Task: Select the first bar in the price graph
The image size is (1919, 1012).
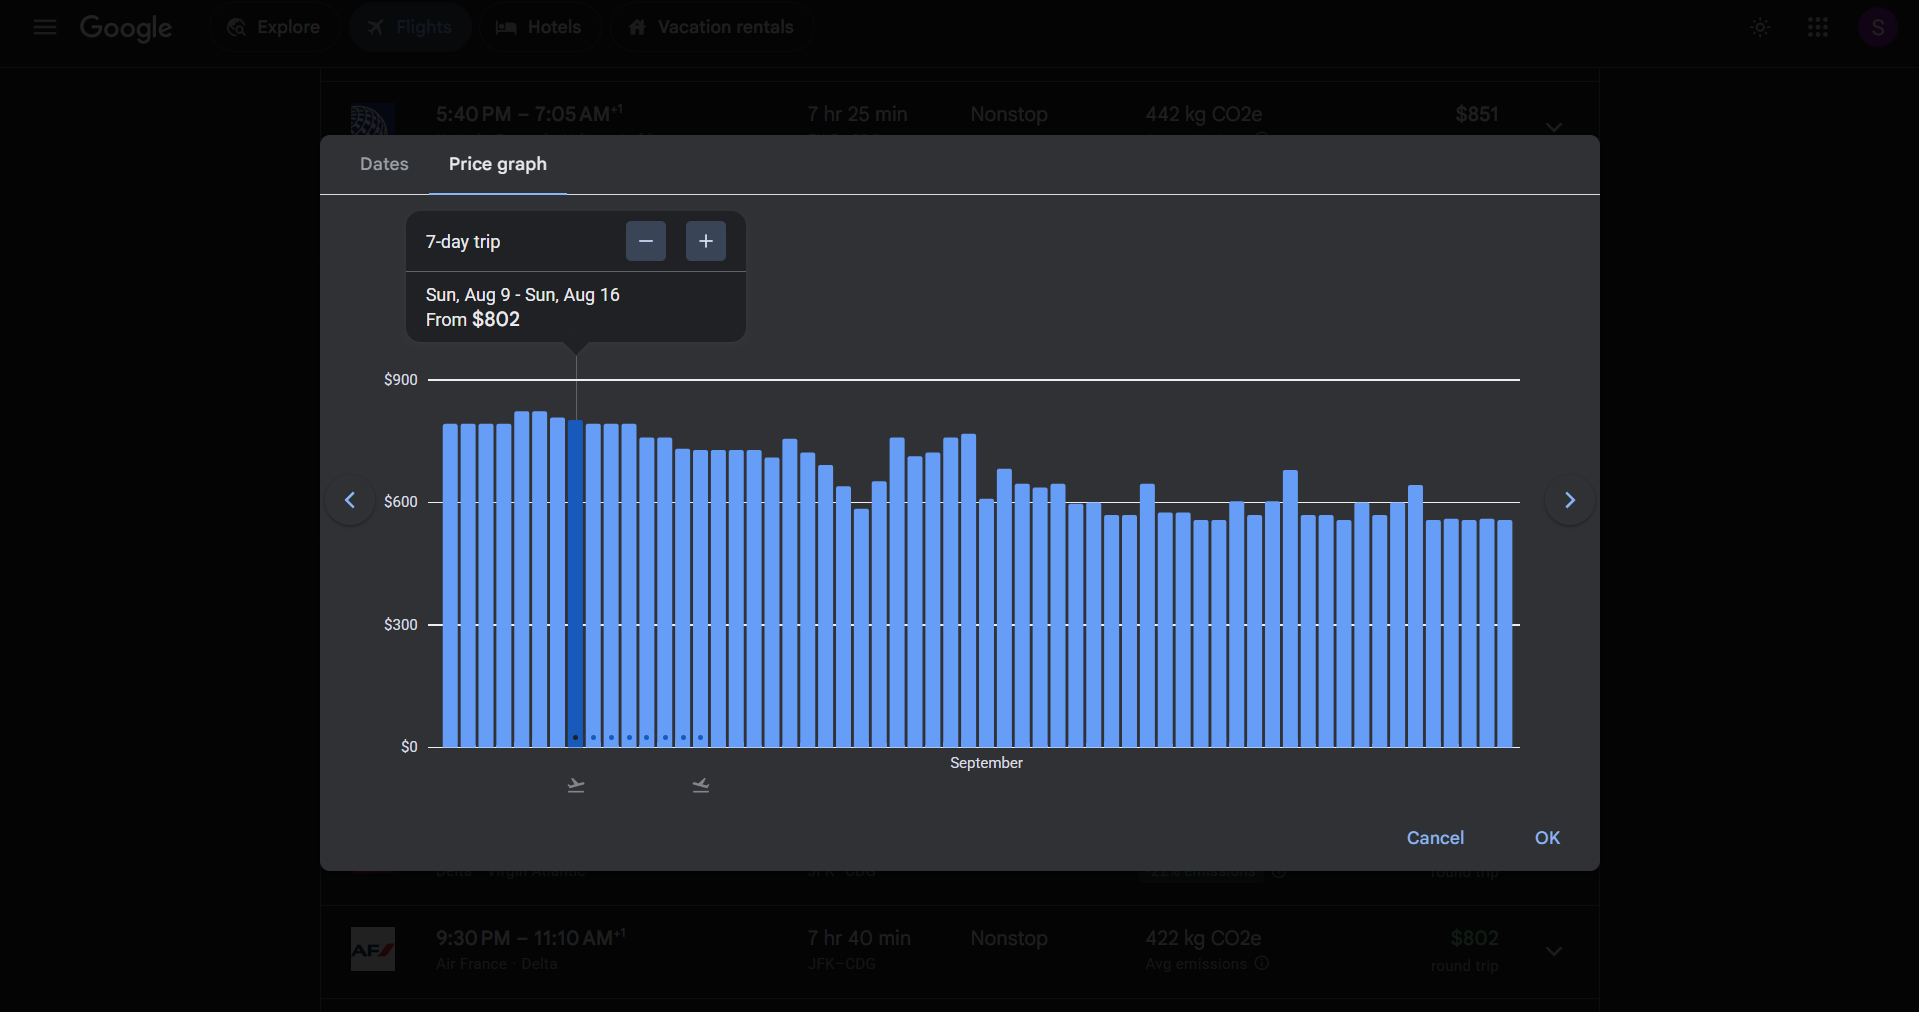Action: 450,585
